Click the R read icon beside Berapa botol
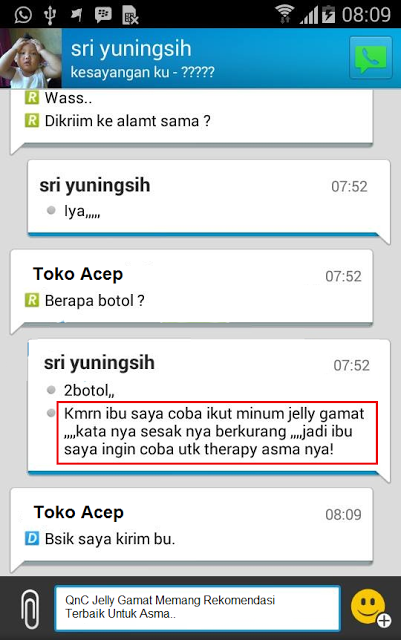This screenshot has width=401, height=640. coord(32,300)
